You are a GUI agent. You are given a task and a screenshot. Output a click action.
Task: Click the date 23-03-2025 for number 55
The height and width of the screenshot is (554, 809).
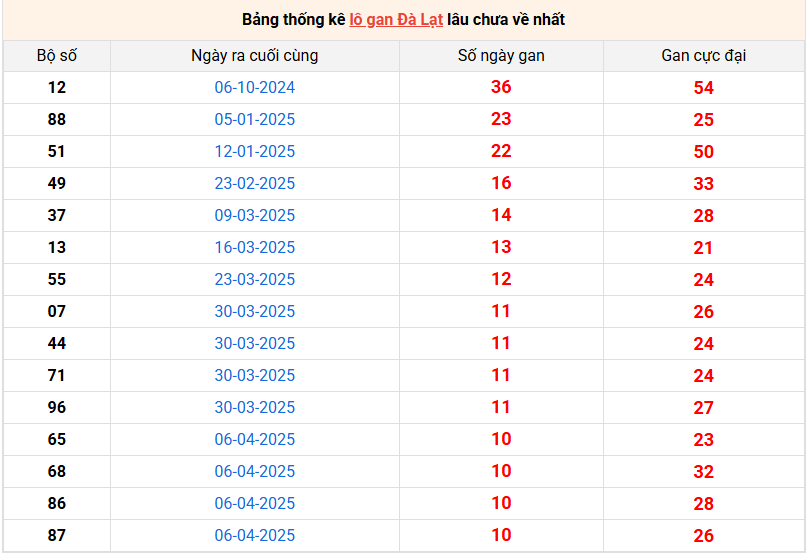pos(255,280)
